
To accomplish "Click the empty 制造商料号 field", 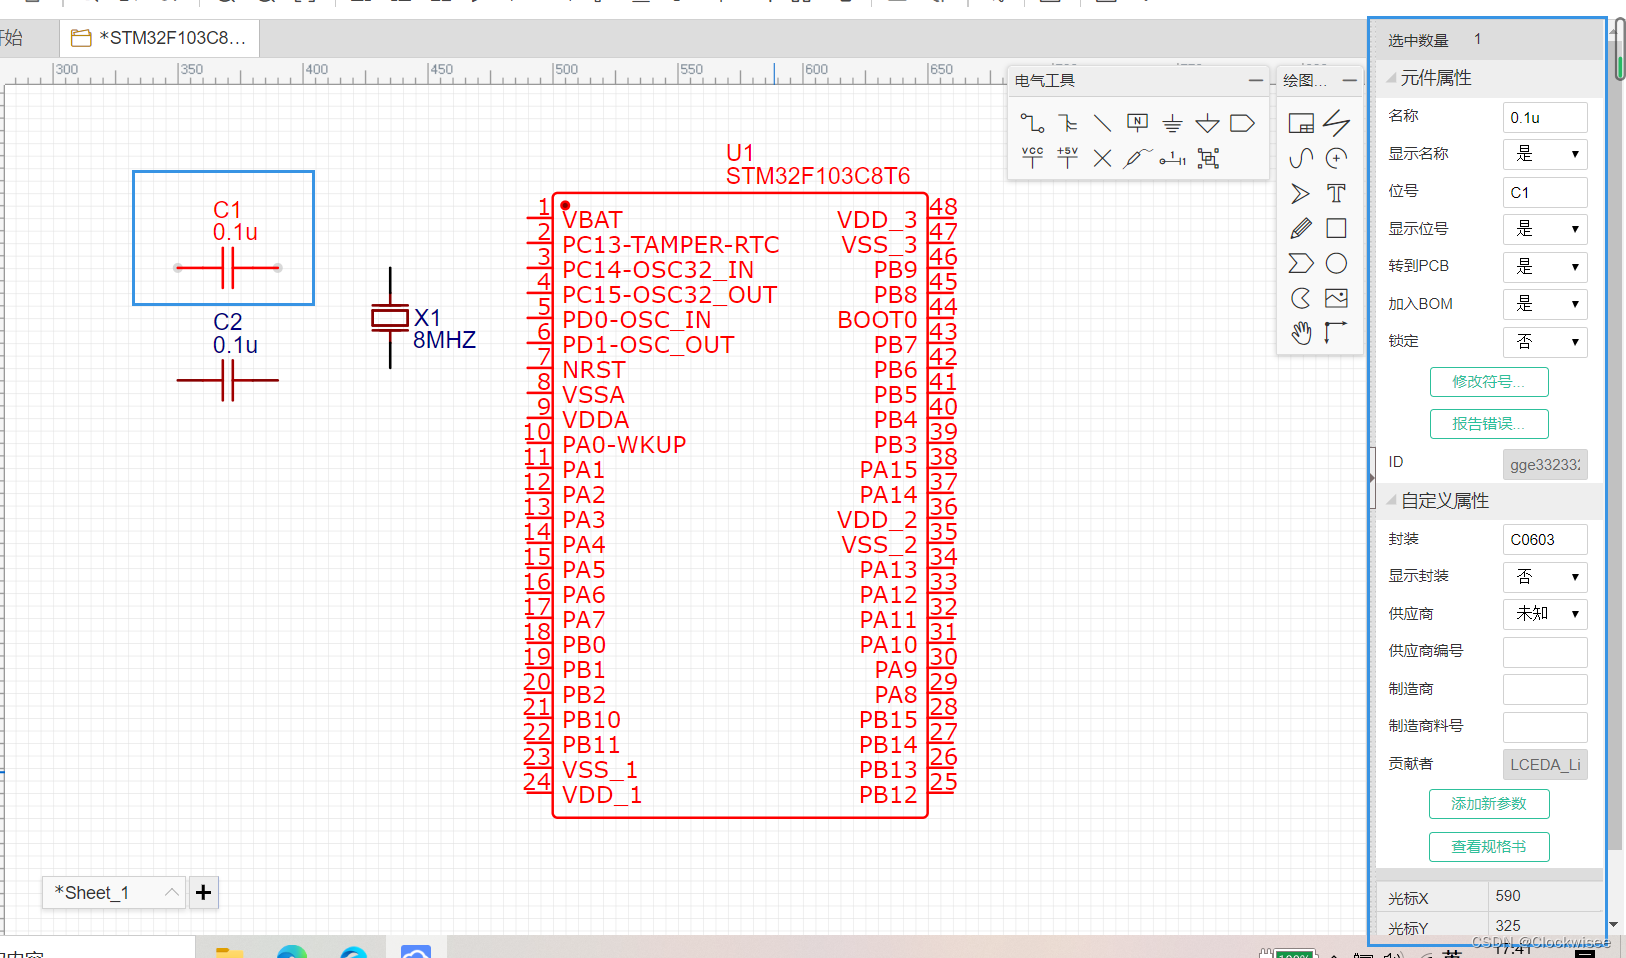I will pos(1545,727).
